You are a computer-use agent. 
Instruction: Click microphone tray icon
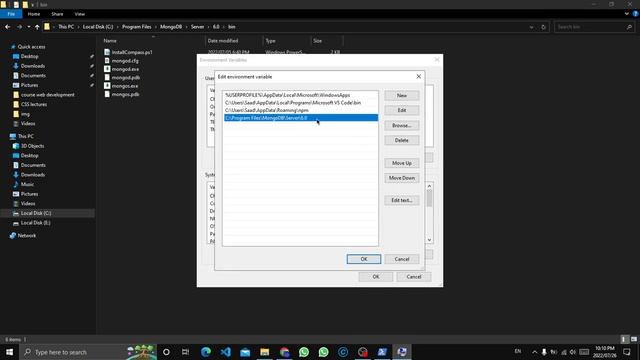pos(544,352)
